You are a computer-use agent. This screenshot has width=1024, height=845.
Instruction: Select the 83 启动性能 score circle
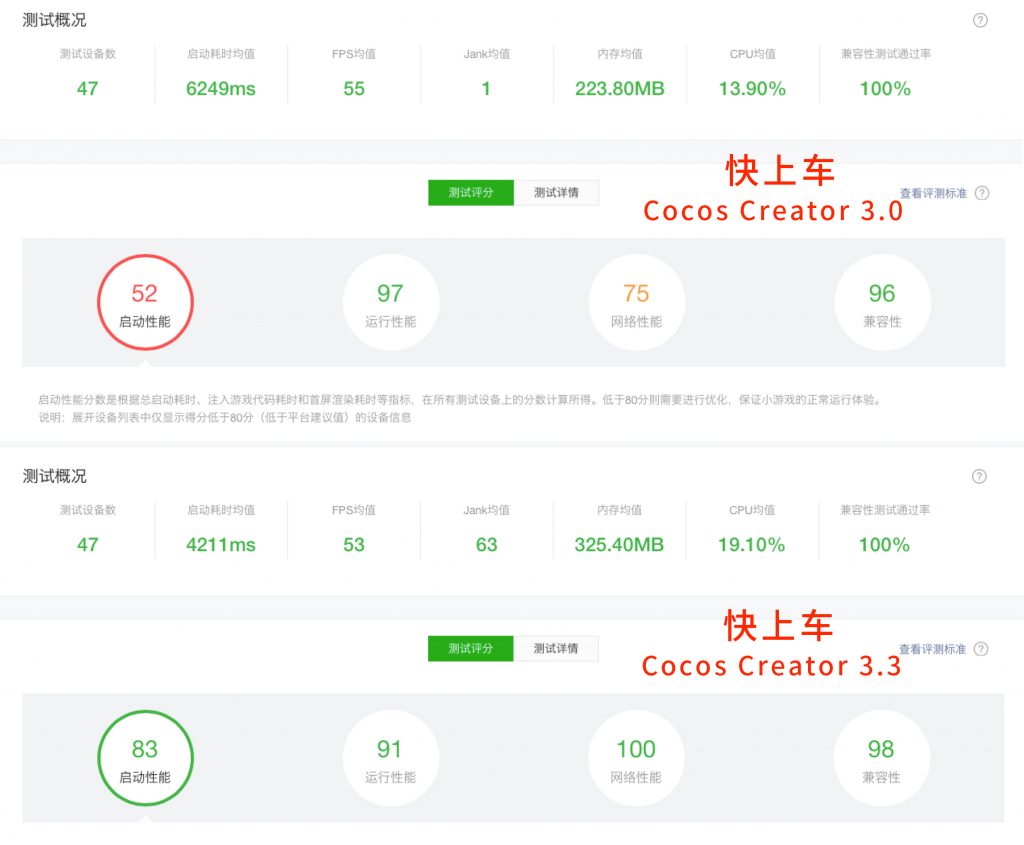tap(145, 758)
